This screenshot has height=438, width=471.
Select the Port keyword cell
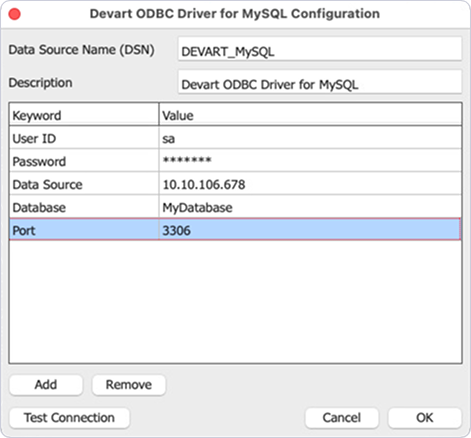84,229
